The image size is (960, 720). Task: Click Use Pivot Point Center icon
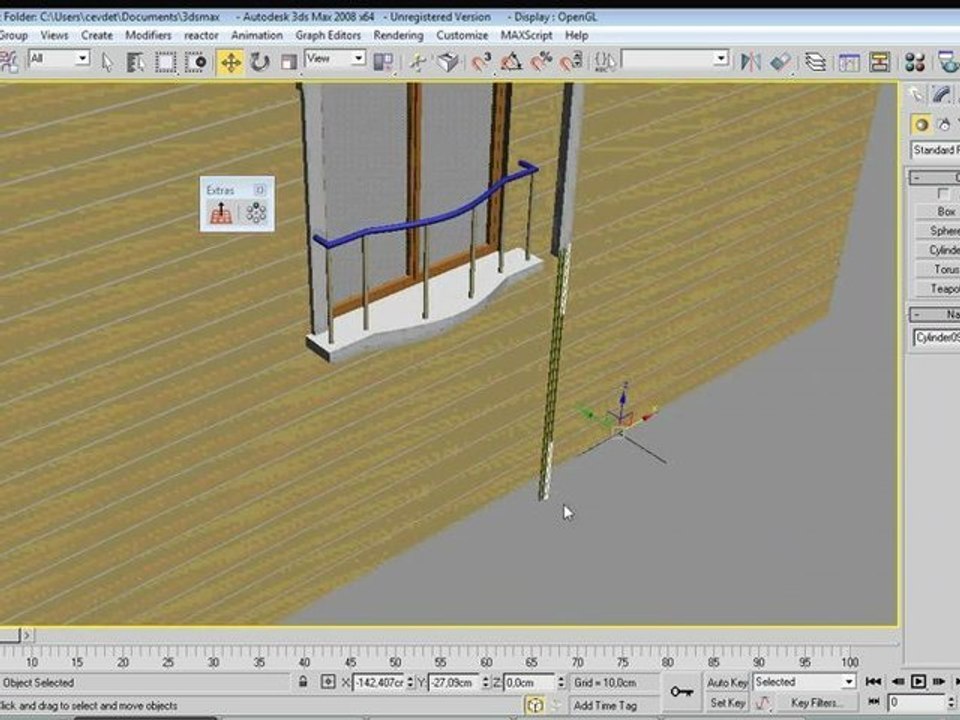click(x=383, y=62)
